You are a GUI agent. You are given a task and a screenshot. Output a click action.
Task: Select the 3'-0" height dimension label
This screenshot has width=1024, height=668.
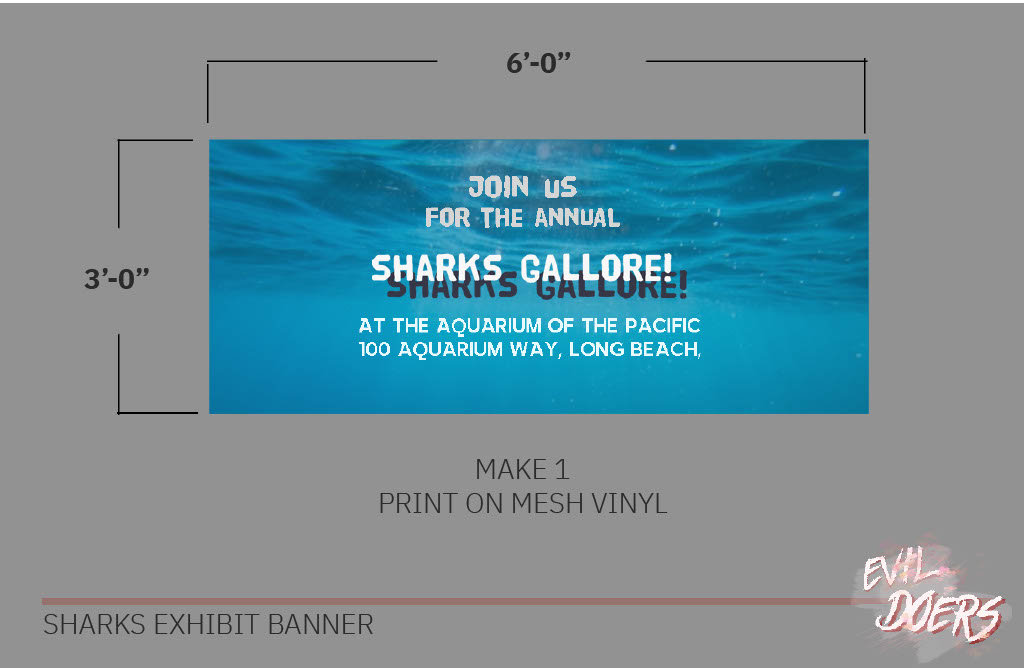[x=117, y=278]
